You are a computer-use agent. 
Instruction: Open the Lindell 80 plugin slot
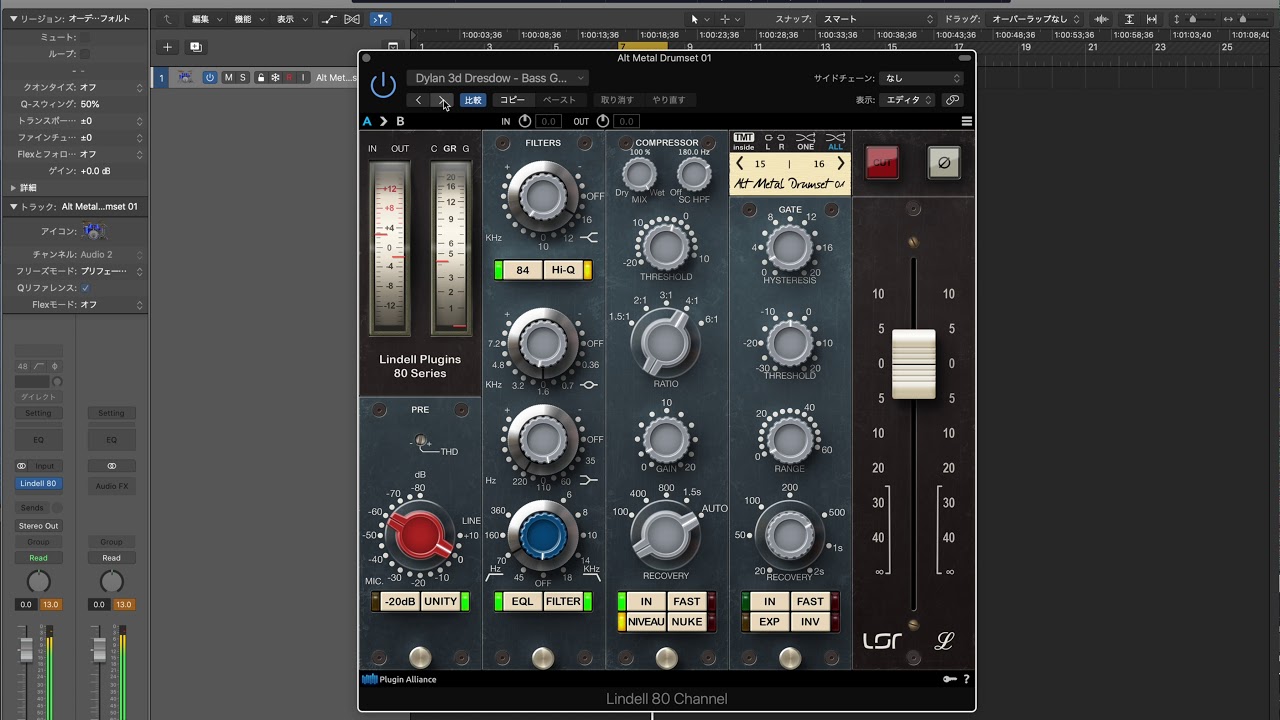coord(38,484)
